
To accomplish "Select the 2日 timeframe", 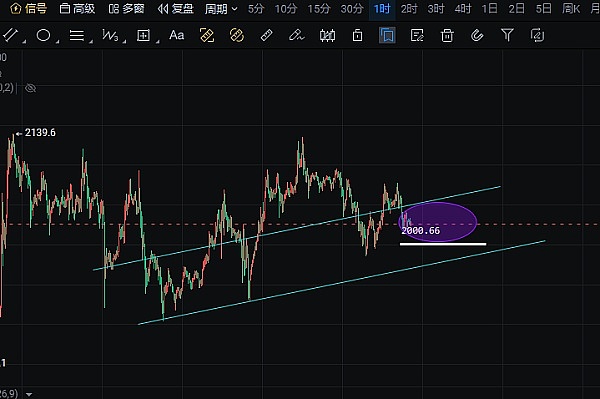I will (x=516, y=8).
